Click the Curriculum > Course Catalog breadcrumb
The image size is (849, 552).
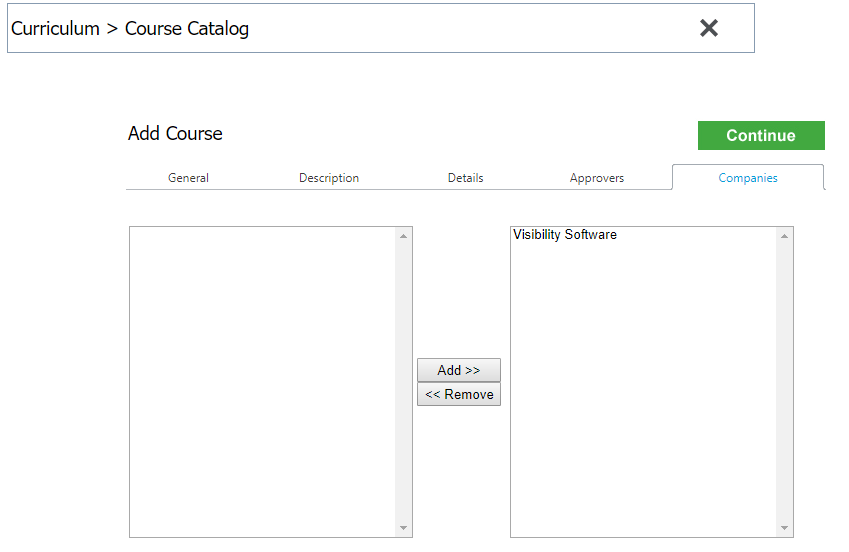click(130, 28)
